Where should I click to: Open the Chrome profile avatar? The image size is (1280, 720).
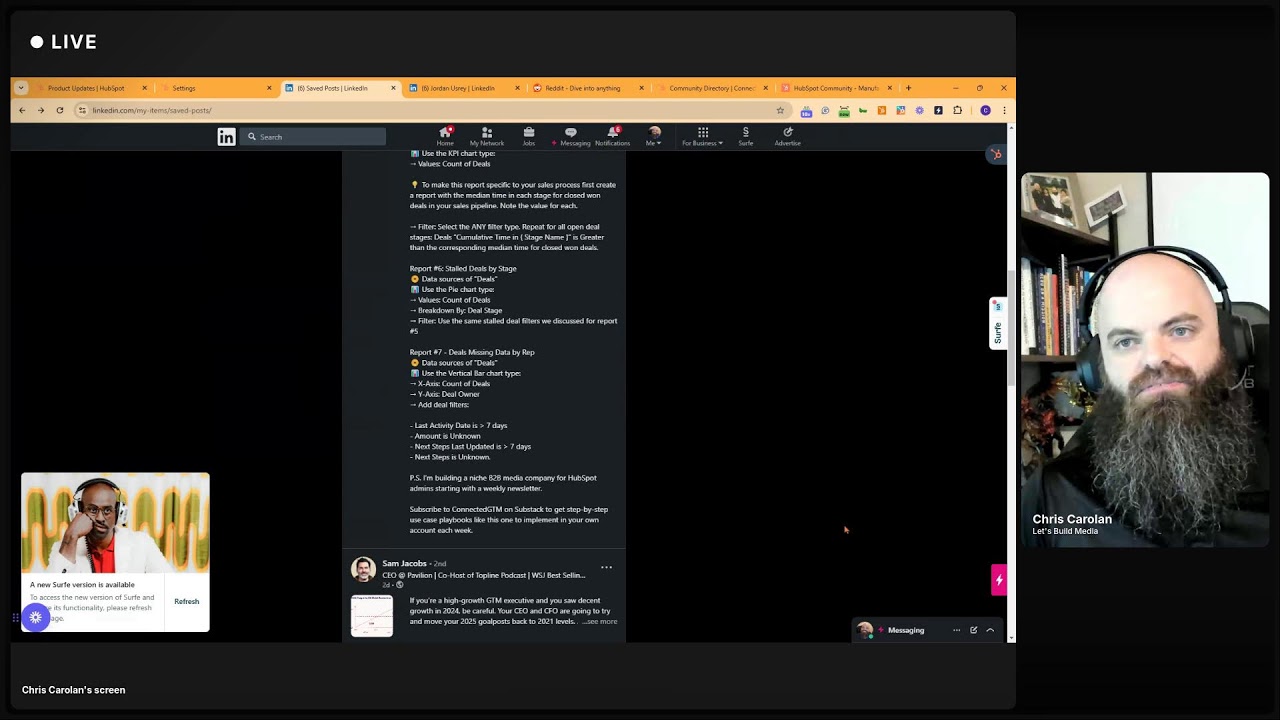coord(985,111)
